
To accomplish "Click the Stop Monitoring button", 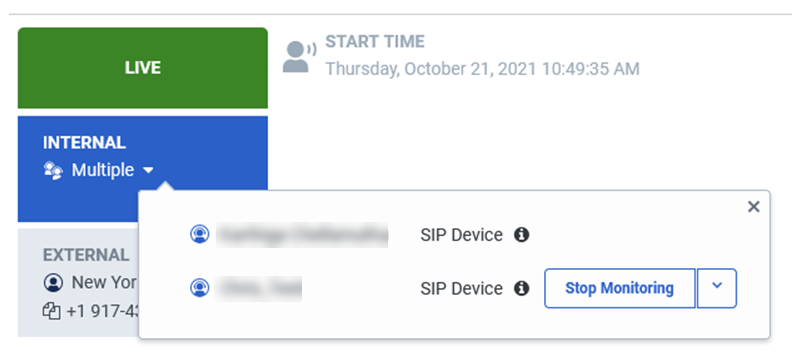I will [619, 288].
